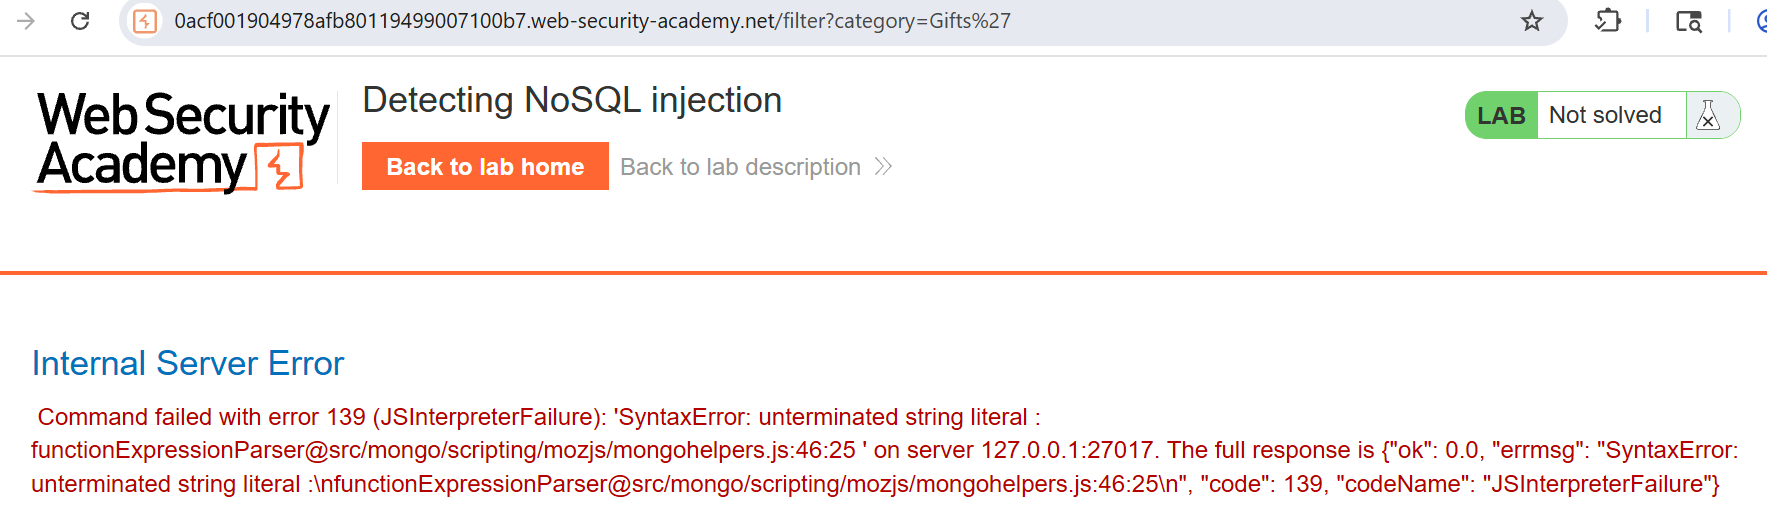Open the Back to lab description link
Image resolution: width=1767 pixels, height=515 pixels.
(x=740, y=167)
